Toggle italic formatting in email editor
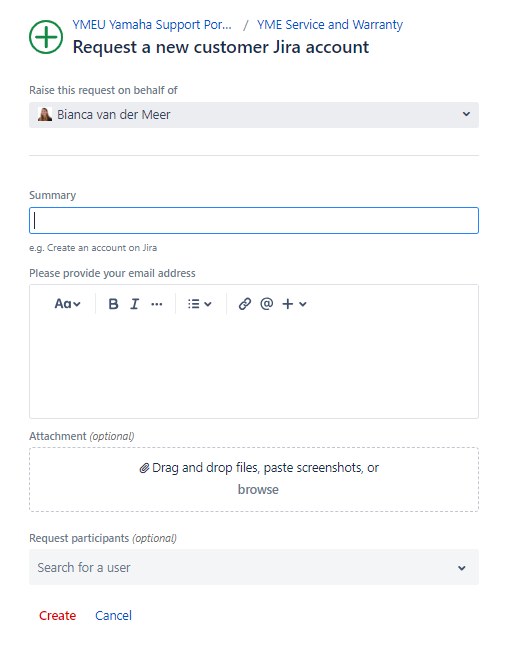514x646 pixels. click(134, 304)
